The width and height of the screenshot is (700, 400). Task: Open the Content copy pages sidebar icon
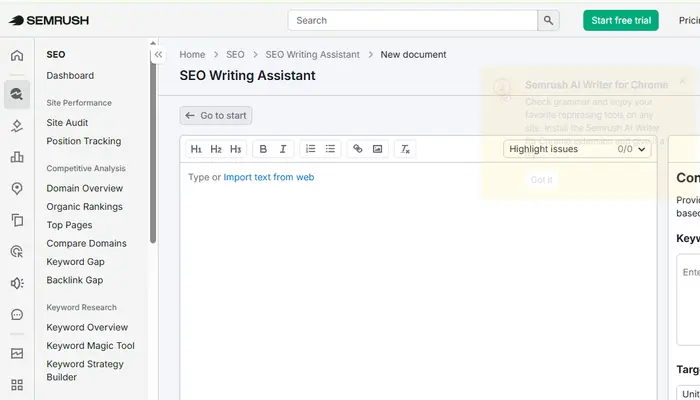pyautogui.click(x=17, y=220)
